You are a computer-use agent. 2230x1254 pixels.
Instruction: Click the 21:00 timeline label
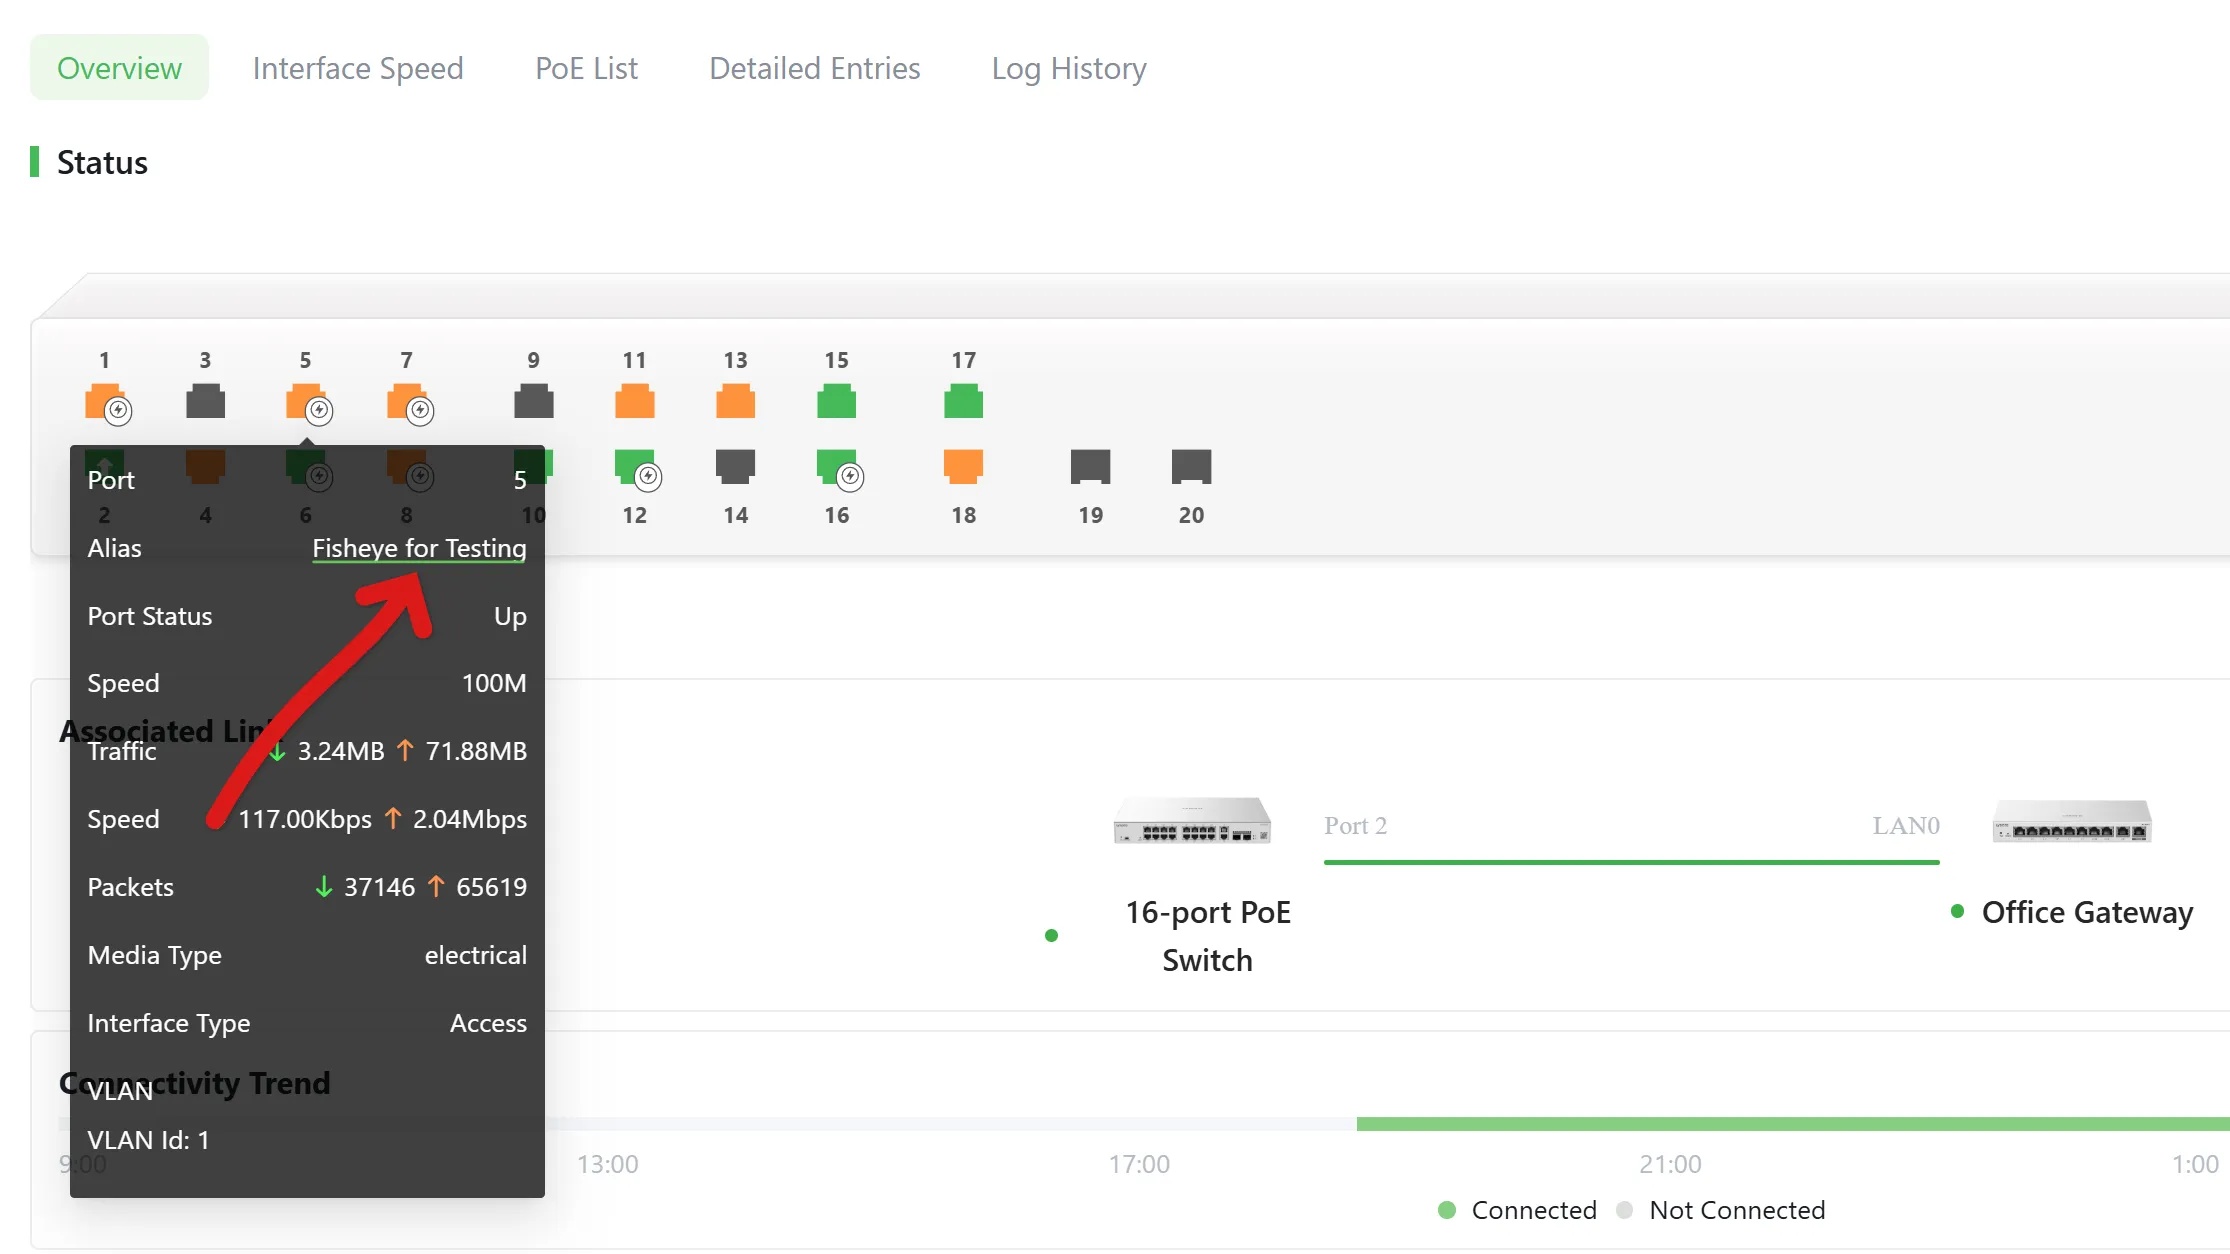(x=1670, y=1164)
